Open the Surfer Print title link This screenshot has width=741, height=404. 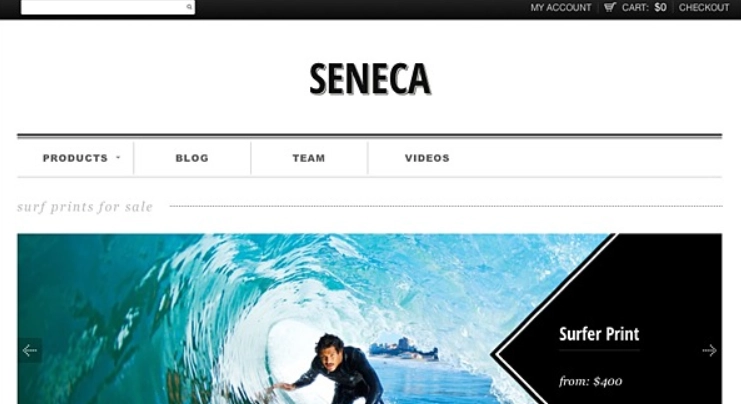click(599, 334)
